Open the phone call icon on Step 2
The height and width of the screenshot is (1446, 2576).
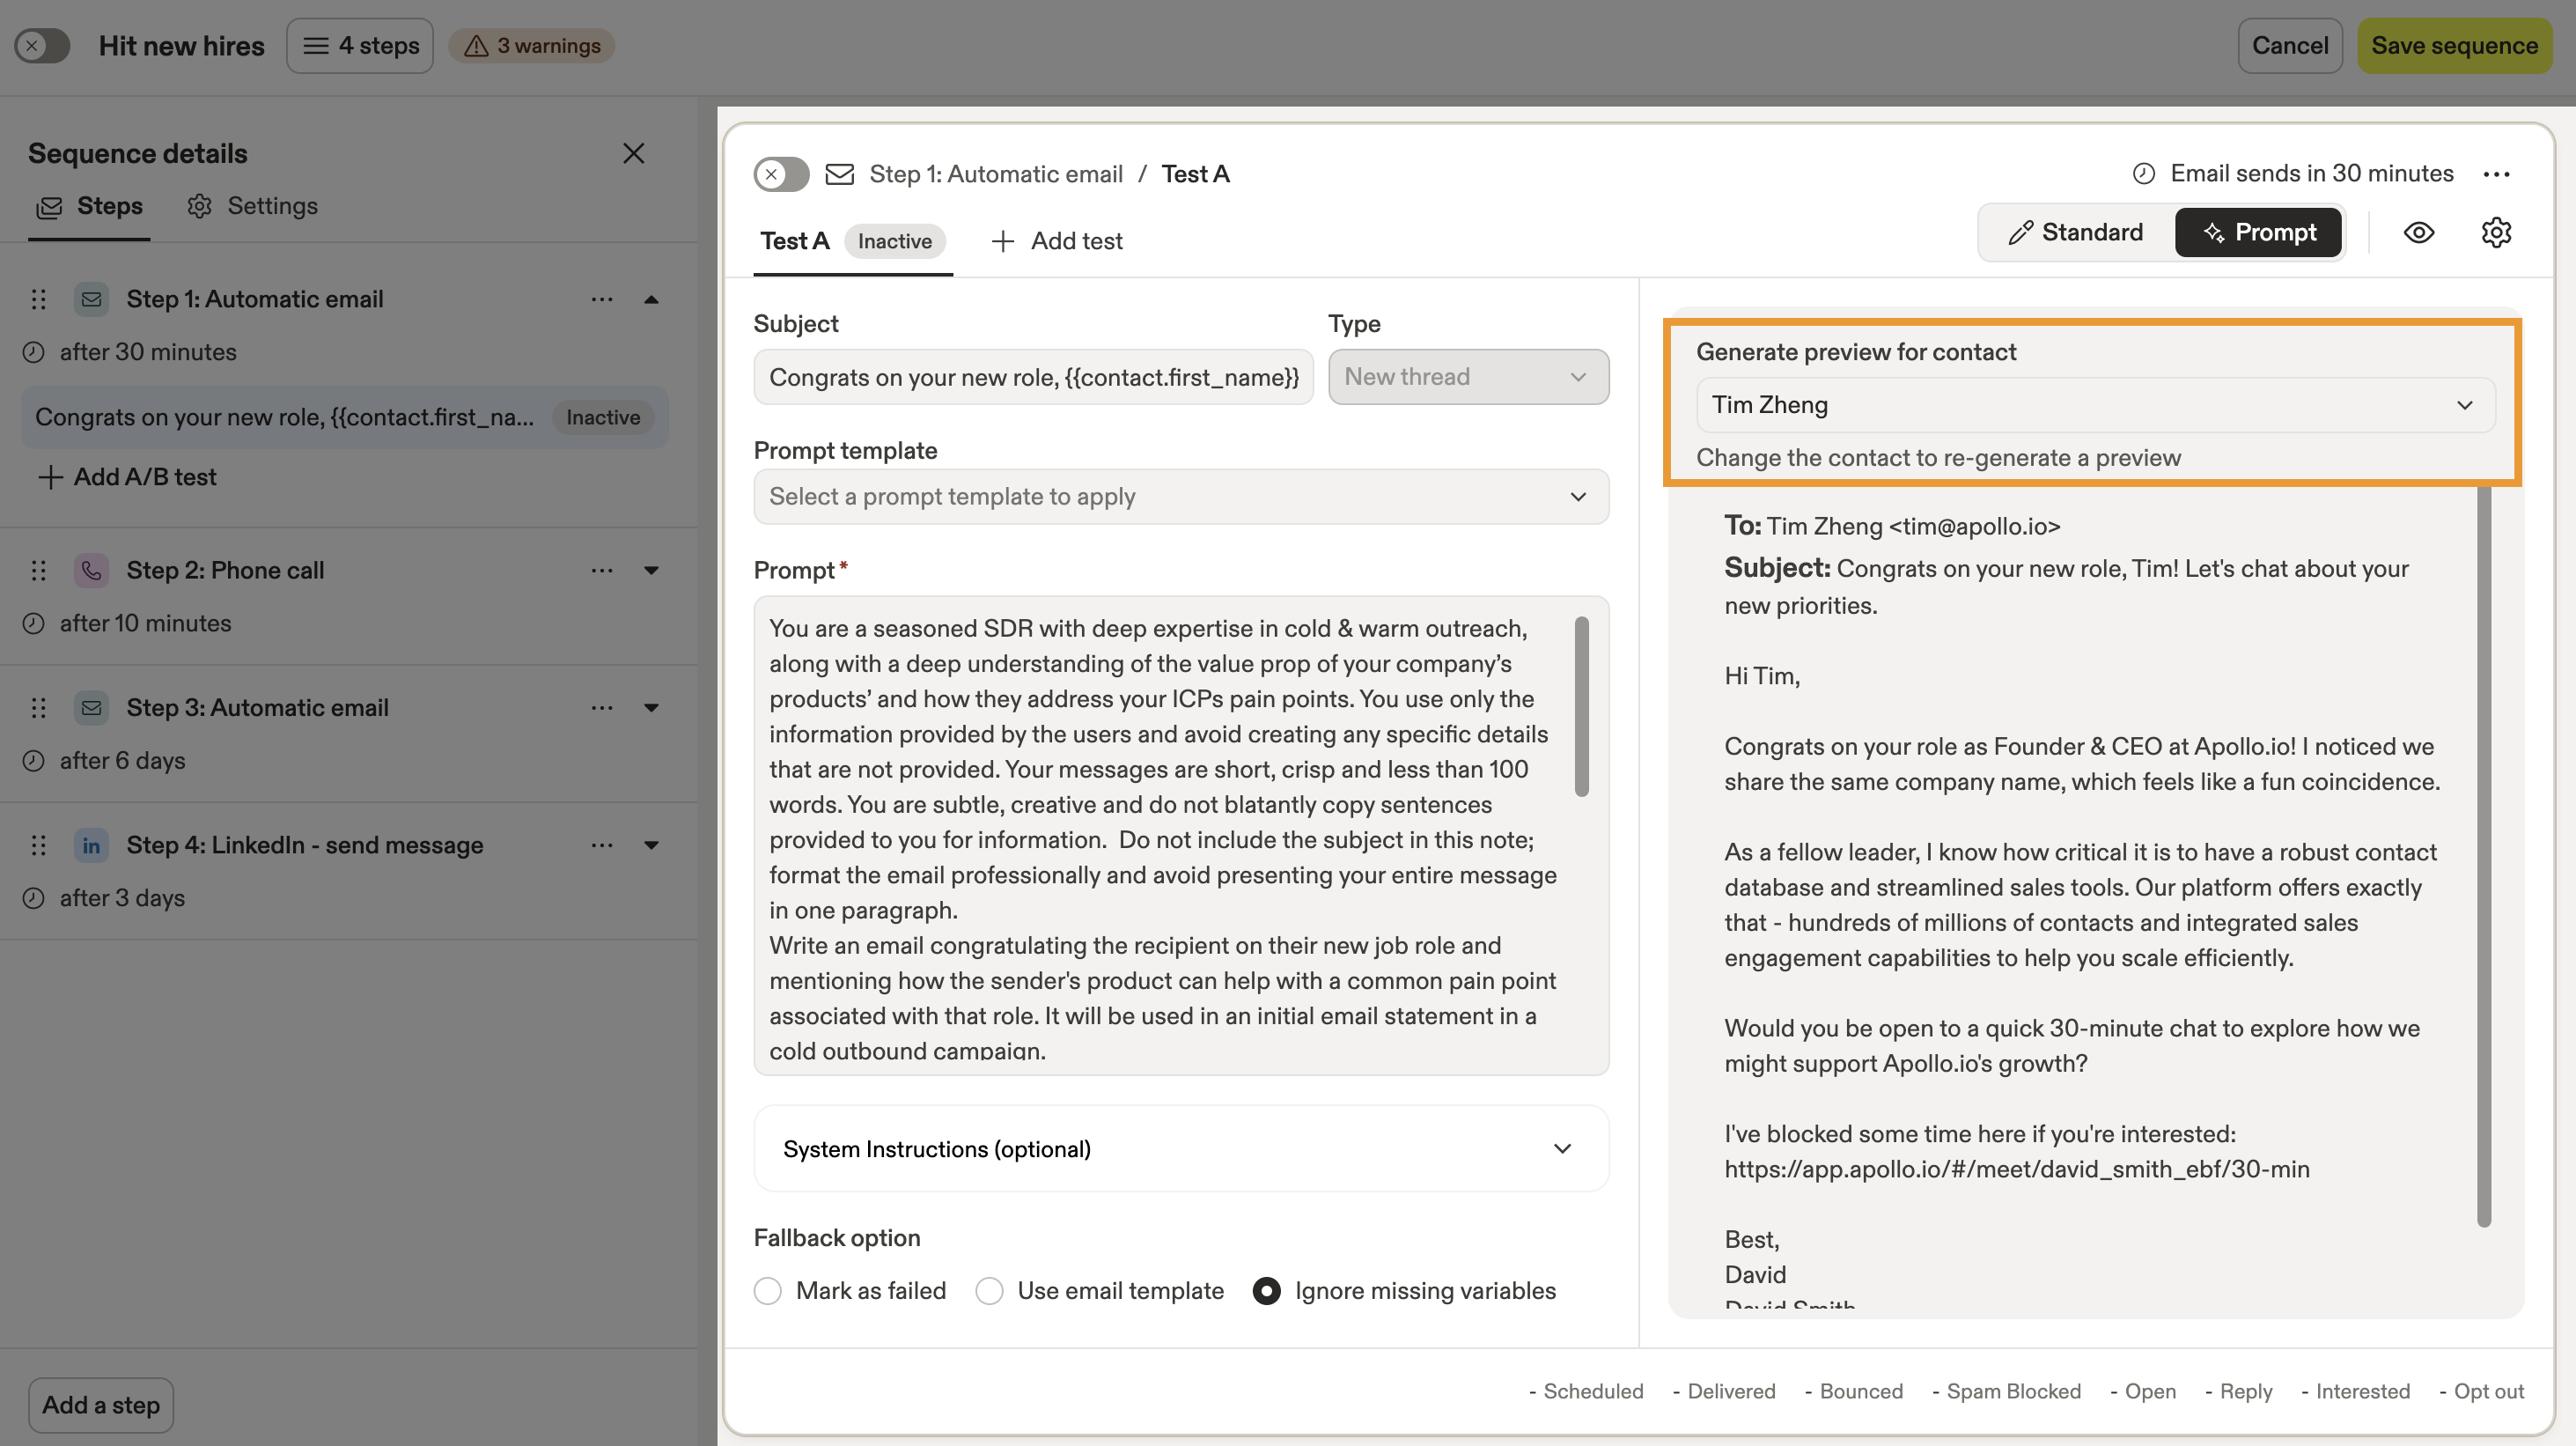pos(91,570)
